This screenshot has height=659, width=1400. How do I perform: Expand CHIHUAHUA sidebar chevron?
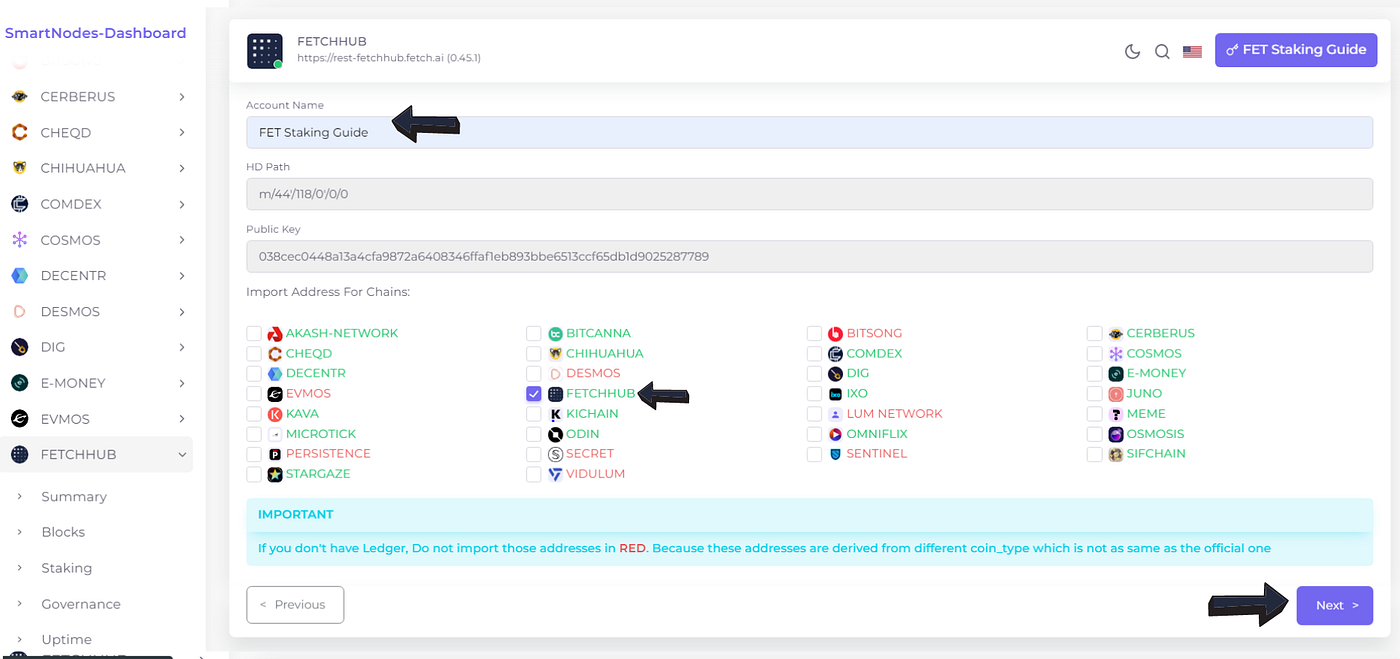(x=182, y=168)
